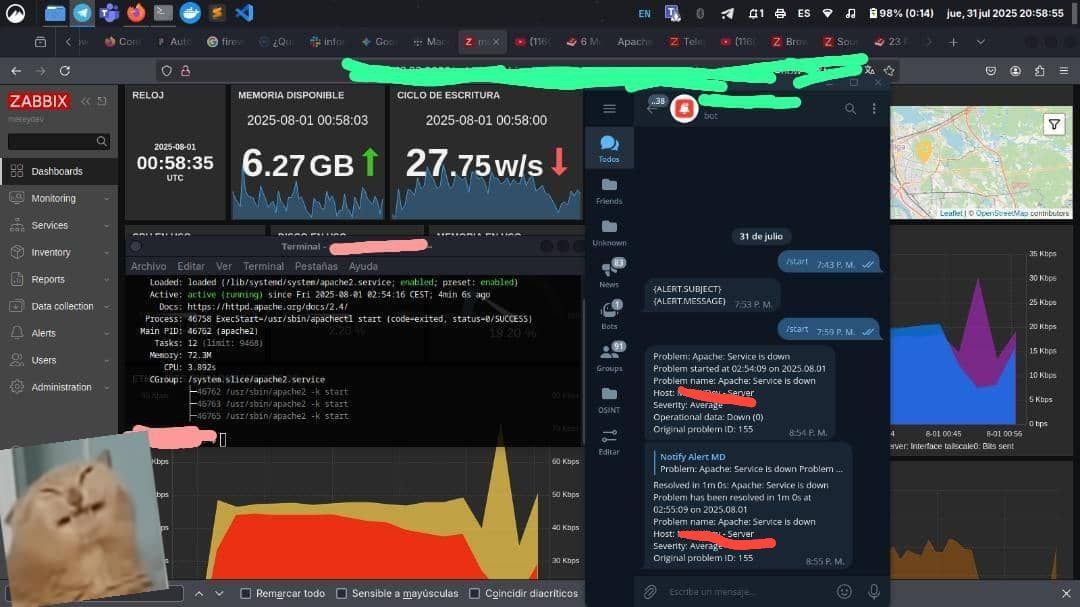Expand the Monitoring section in Zabbix

(x=59, y=198)
